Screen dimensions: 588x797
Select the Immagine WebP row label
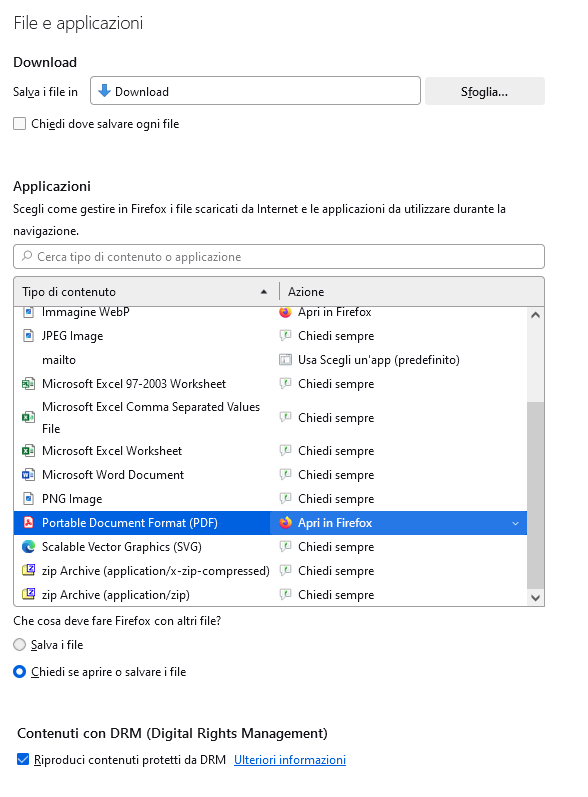(x=86, y=312)
